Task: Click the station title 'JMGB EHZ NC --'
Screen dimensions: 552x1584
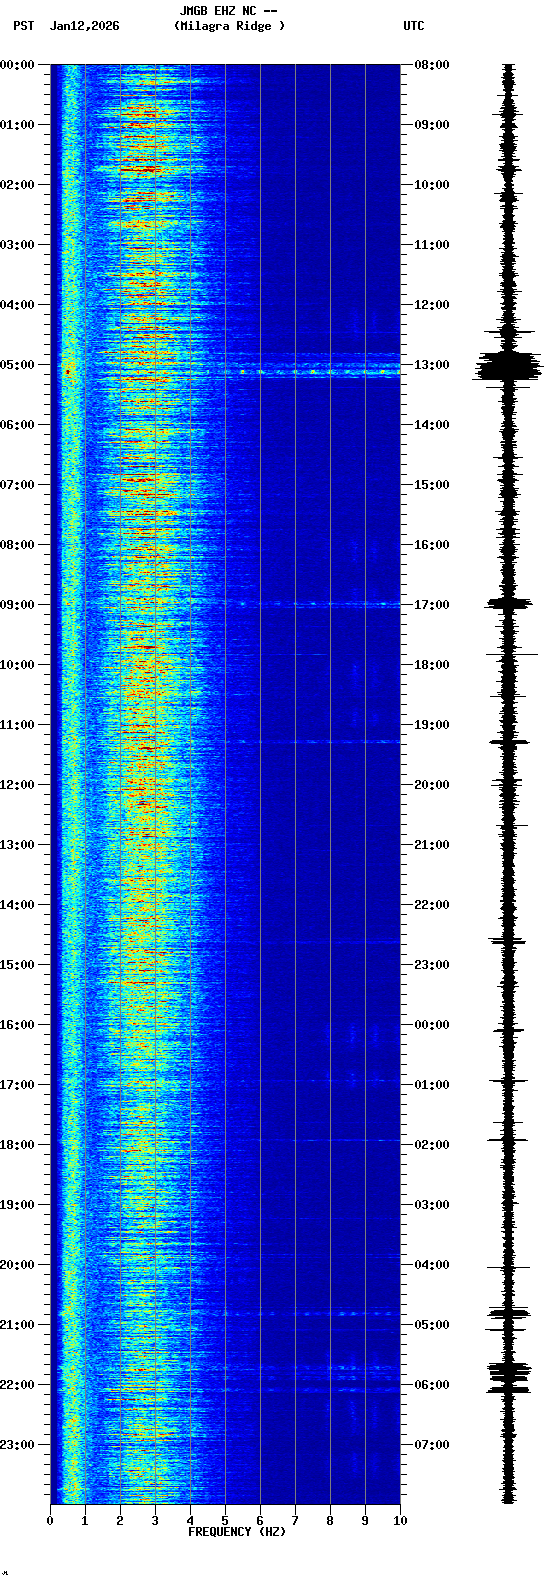Action: tap(228, 11)
